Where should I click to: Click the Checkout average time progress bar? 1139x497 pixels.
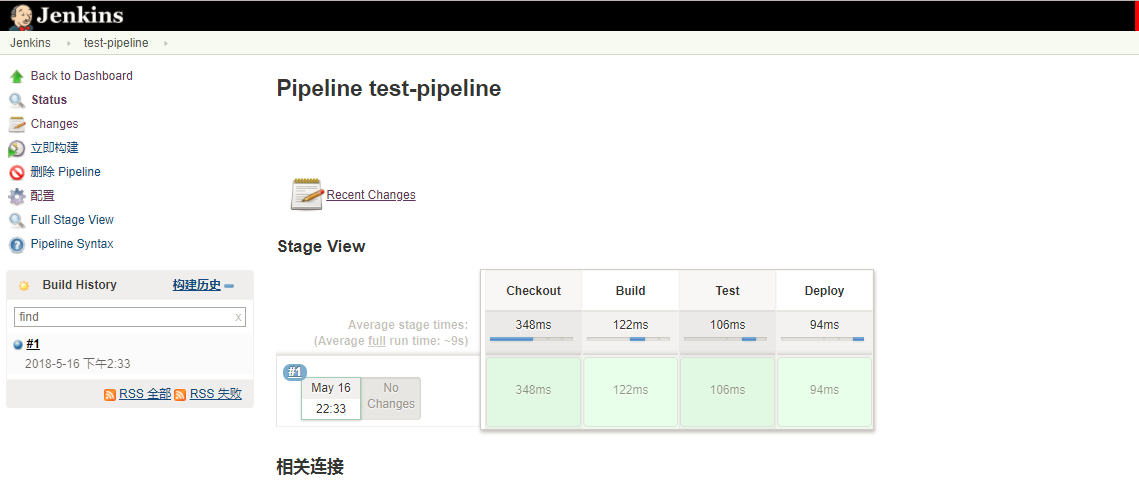tap(532, 339)
